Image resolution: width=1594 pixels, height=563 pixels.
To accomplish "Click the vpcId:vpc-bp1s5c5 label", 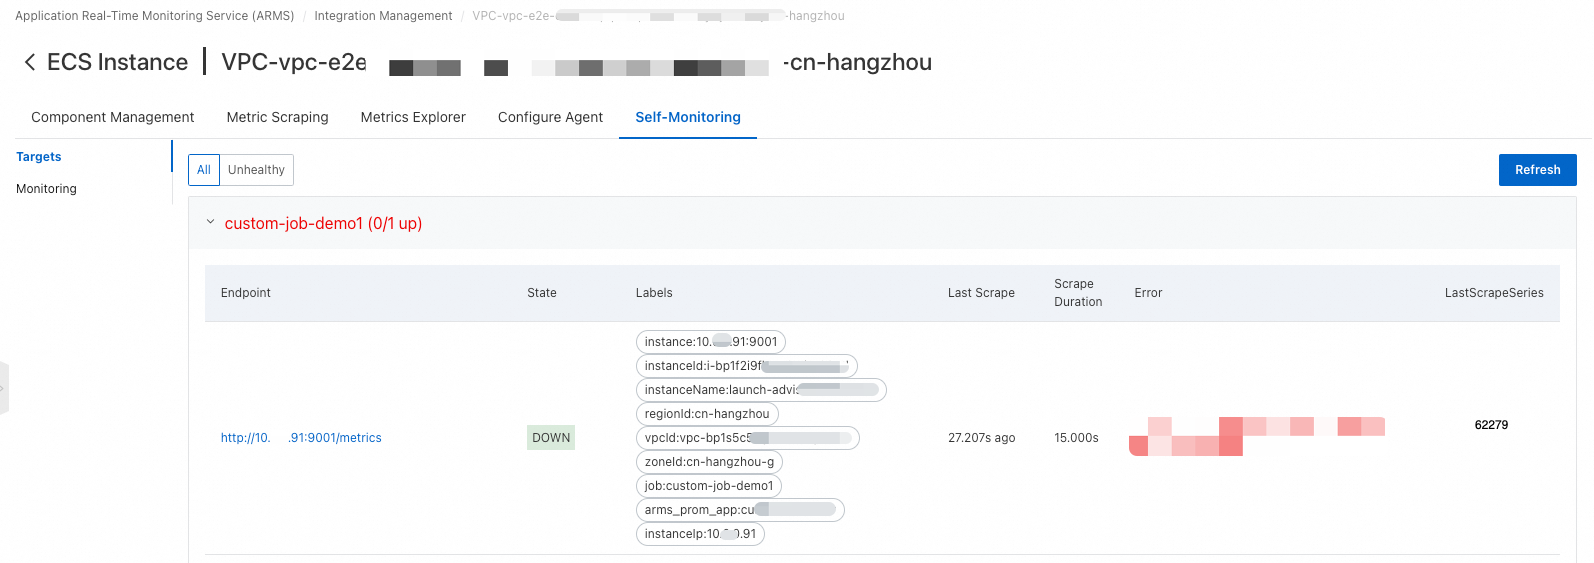I will 748,438.
